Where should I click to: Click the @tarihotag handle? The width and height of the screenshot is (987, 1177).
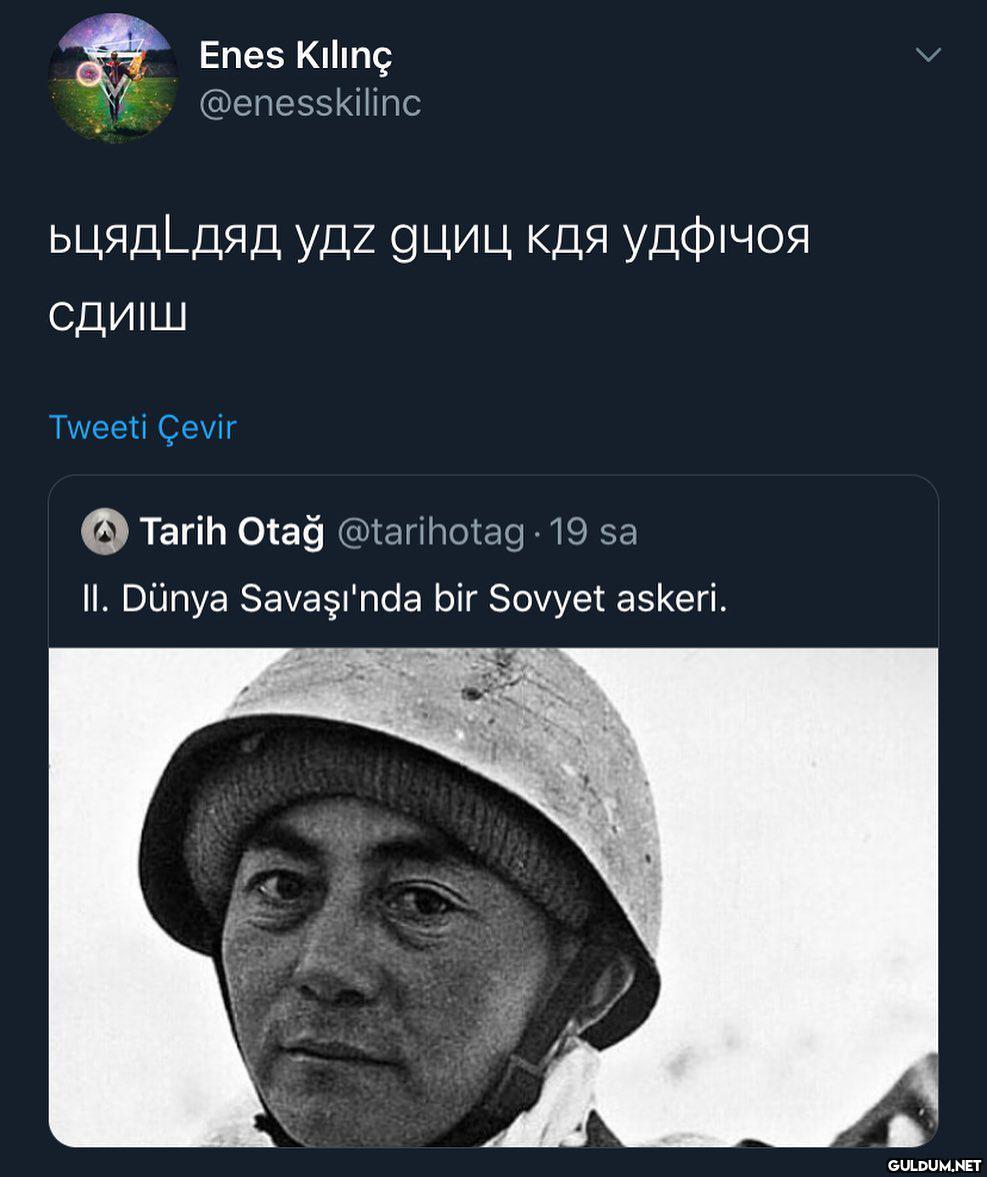[431, 532]
